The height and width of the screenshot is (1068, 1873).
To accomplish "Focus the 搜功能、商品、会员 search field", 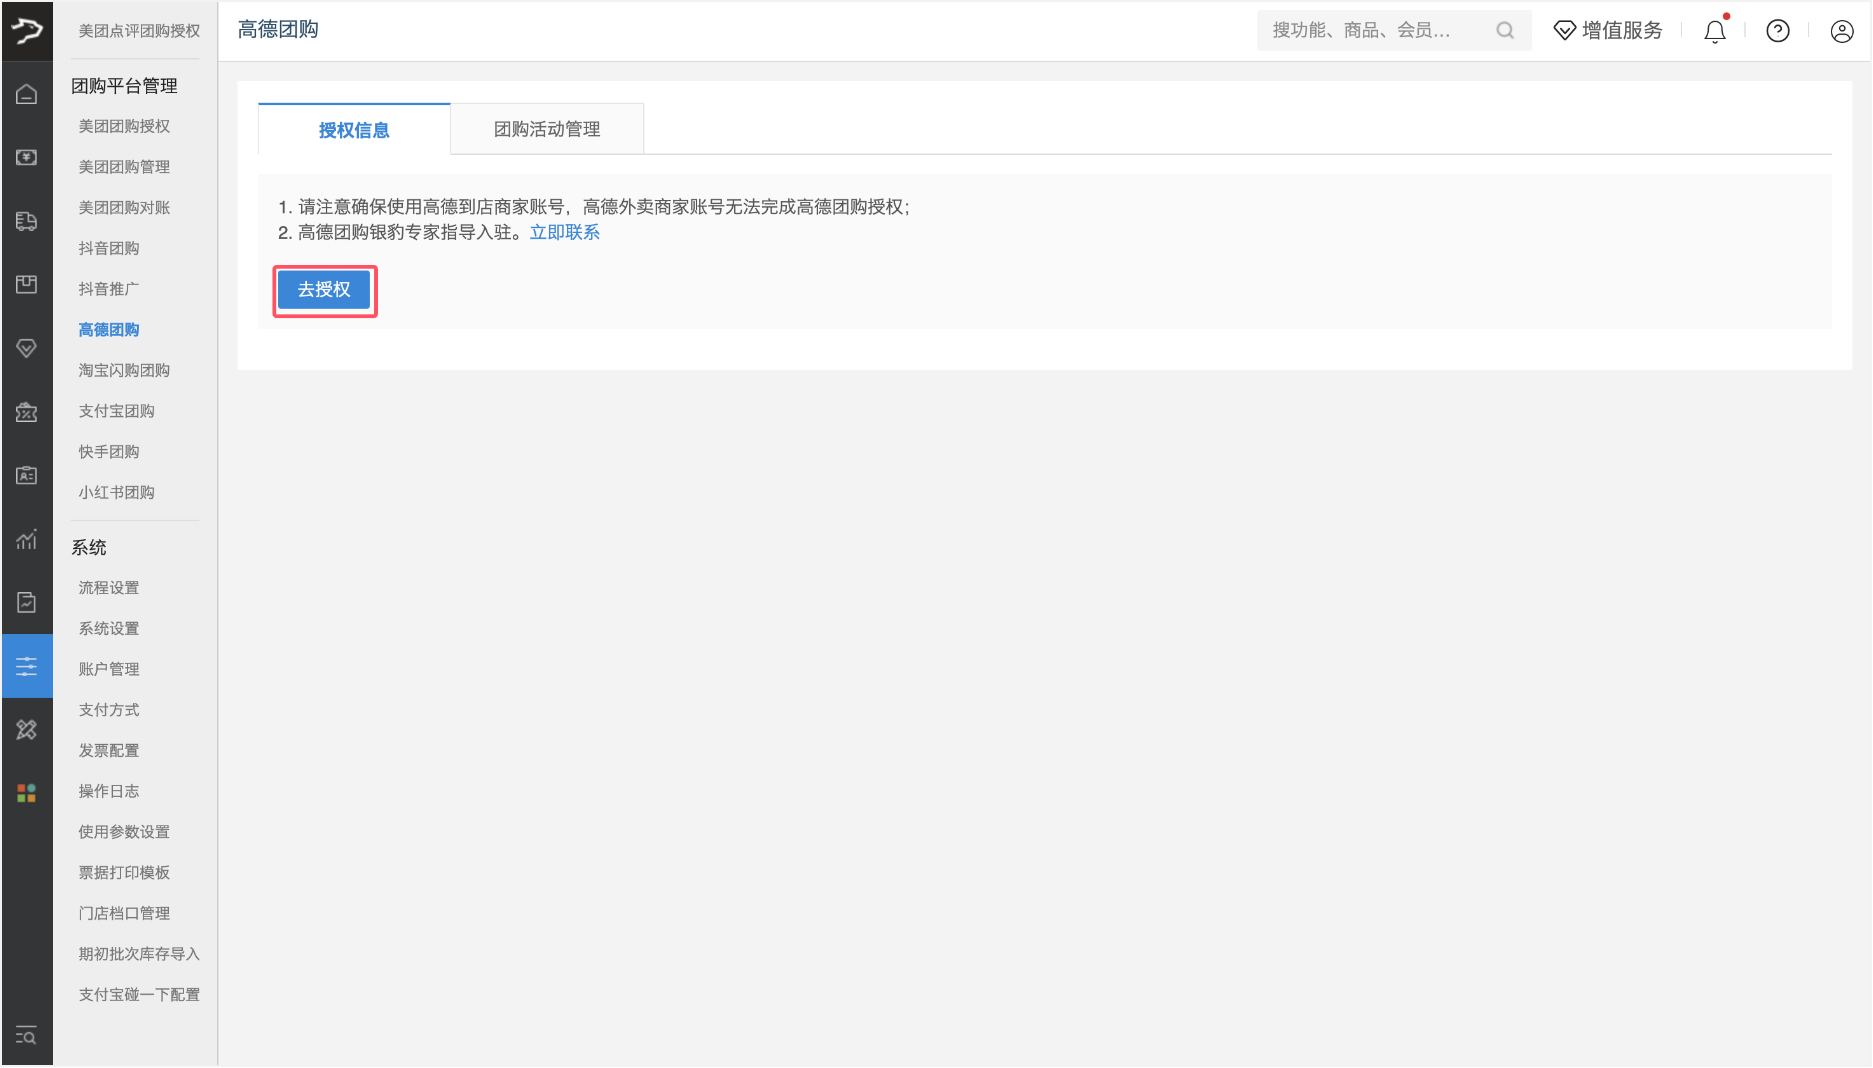I will coord(1375,31).
